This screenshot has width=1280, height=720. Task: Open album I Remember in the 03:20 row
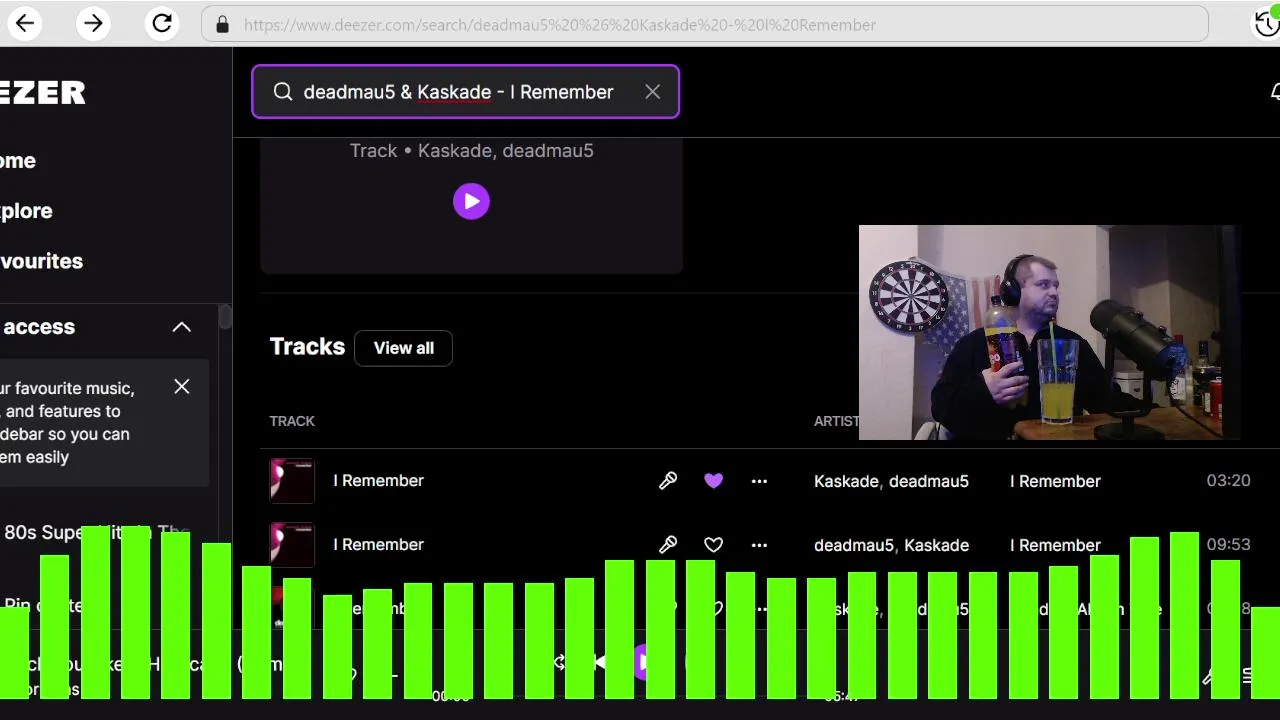[1055, 481]
